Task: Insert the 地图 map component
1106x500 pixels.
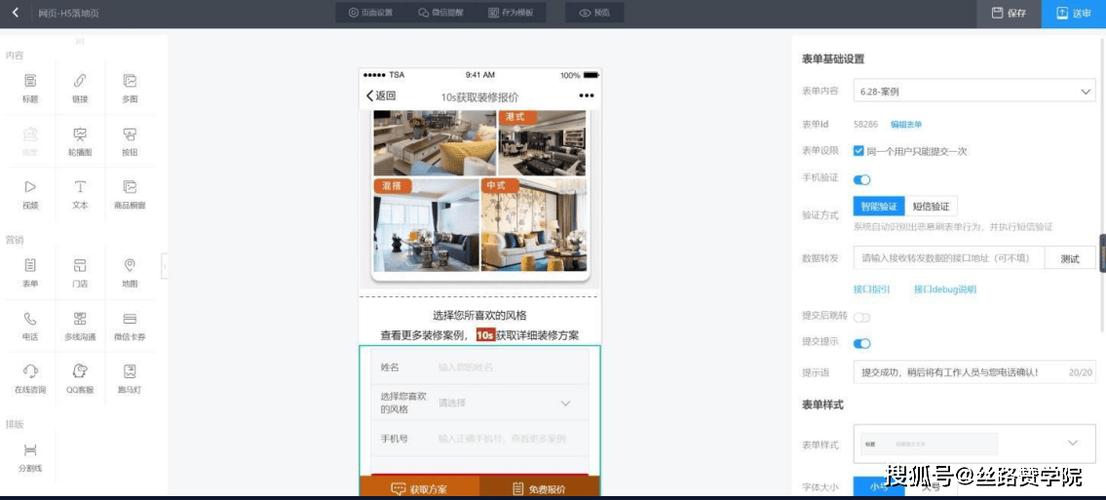Action: (x=130, y=273)
